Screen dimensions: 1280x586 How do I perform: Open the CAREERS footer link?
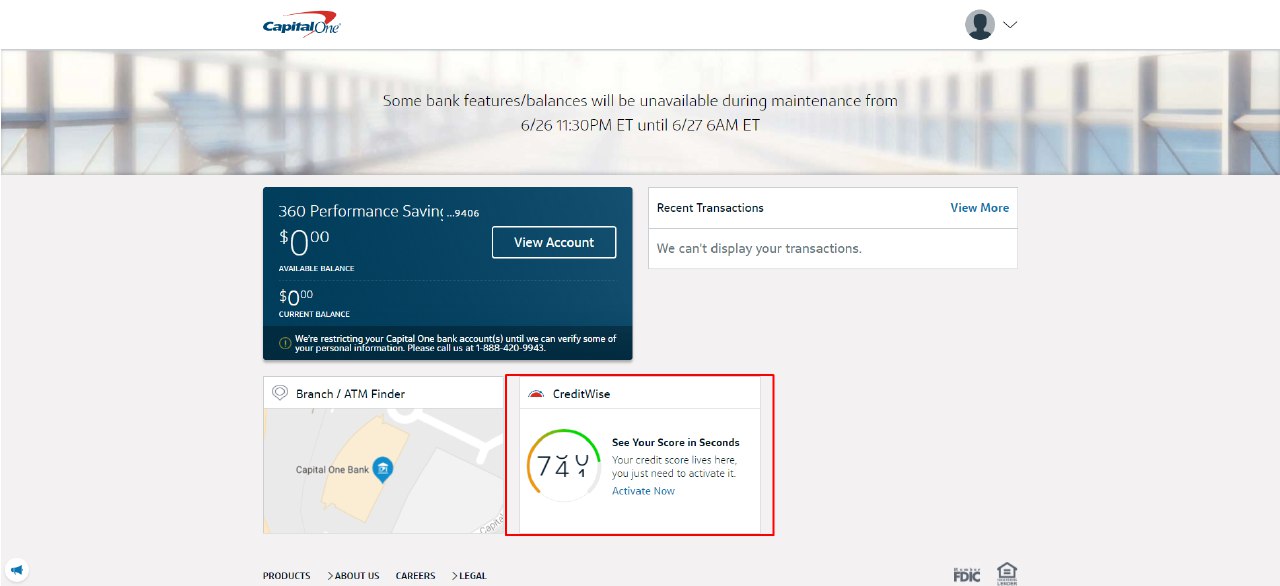[x=415, y=576]
